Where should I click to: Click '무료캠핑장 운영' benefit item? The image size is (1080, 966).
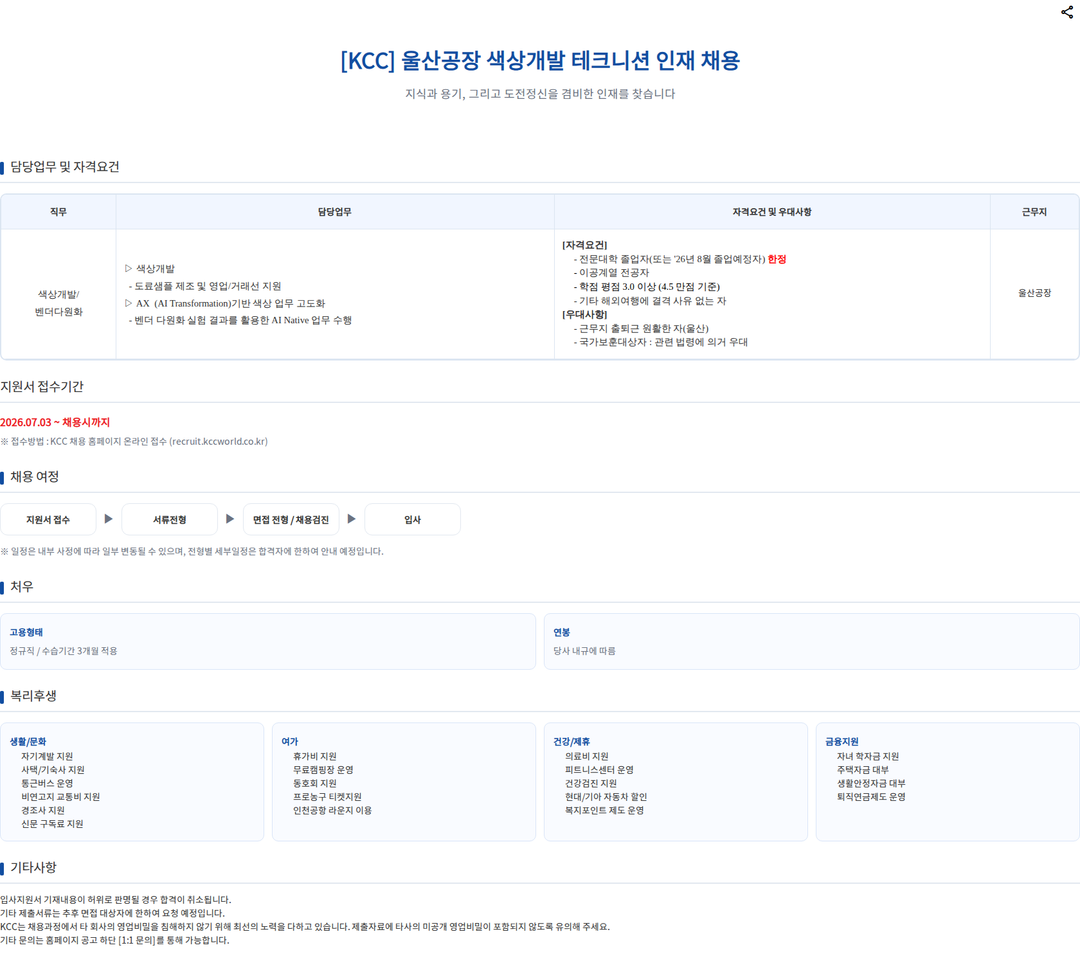[323, 770]
